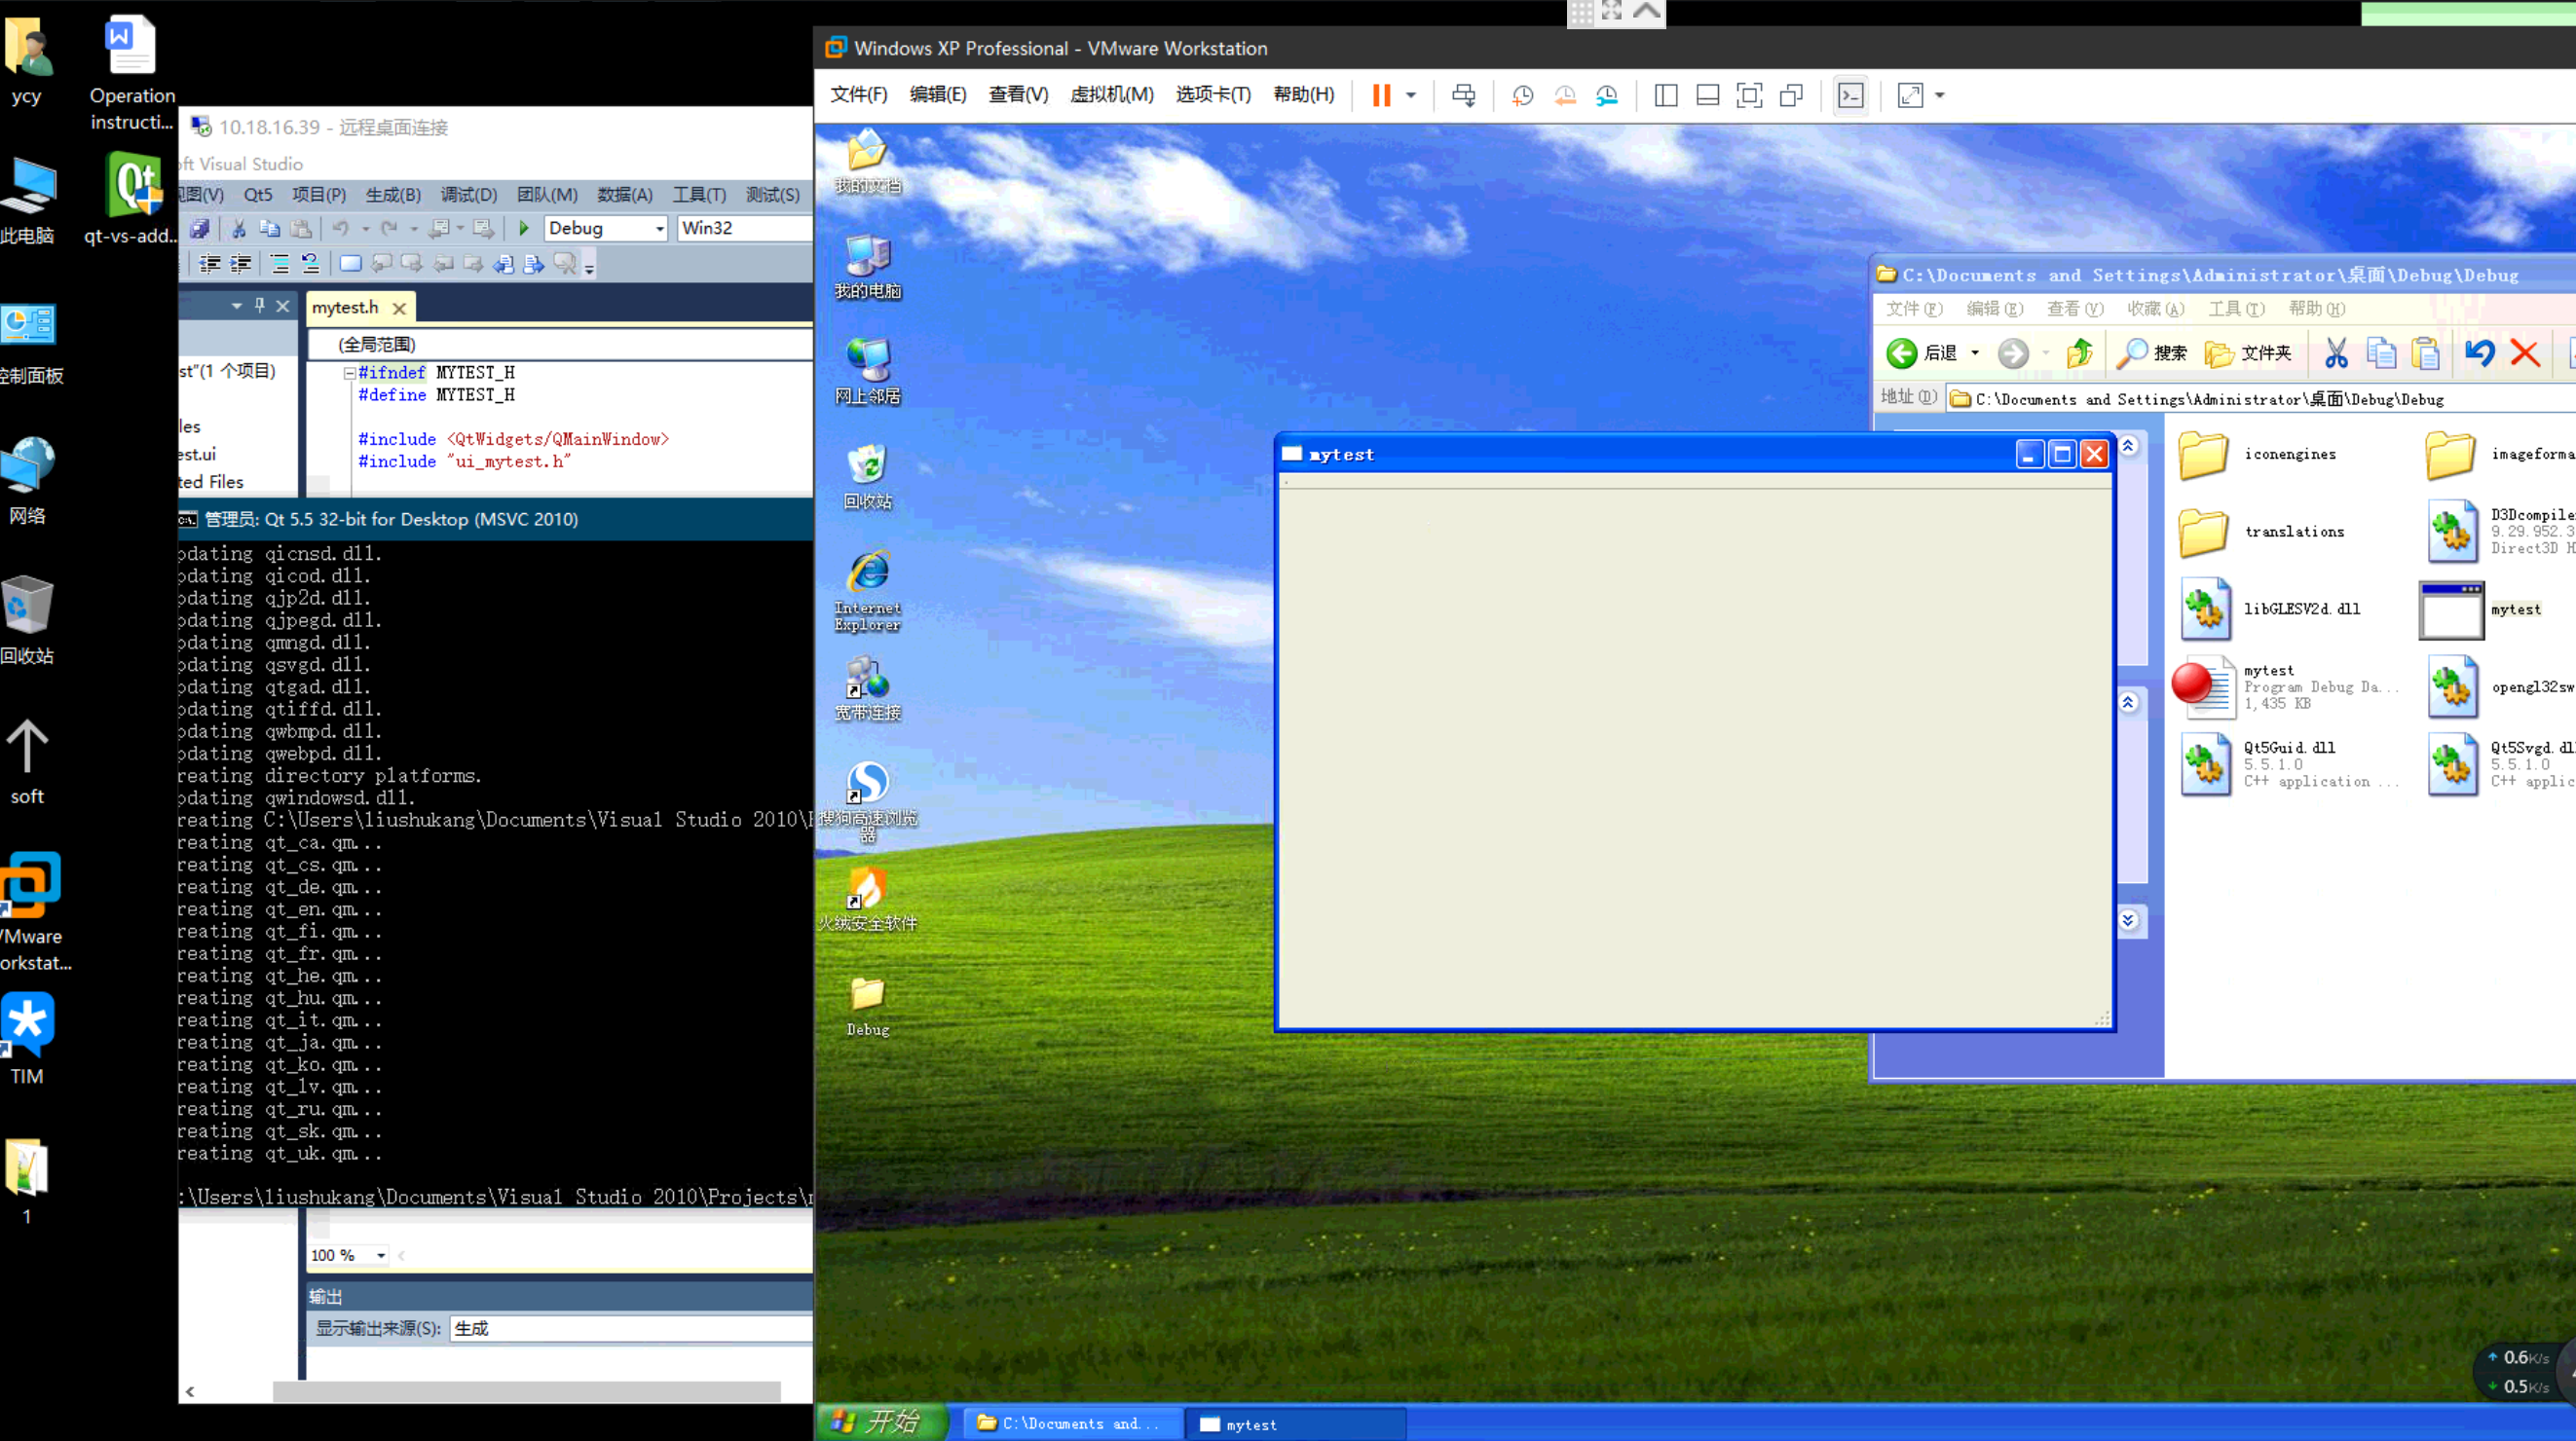Collapse the top Explorer side-panel chevron
This screenshot has width=2576, height=1441.
tap(2128, 446)
